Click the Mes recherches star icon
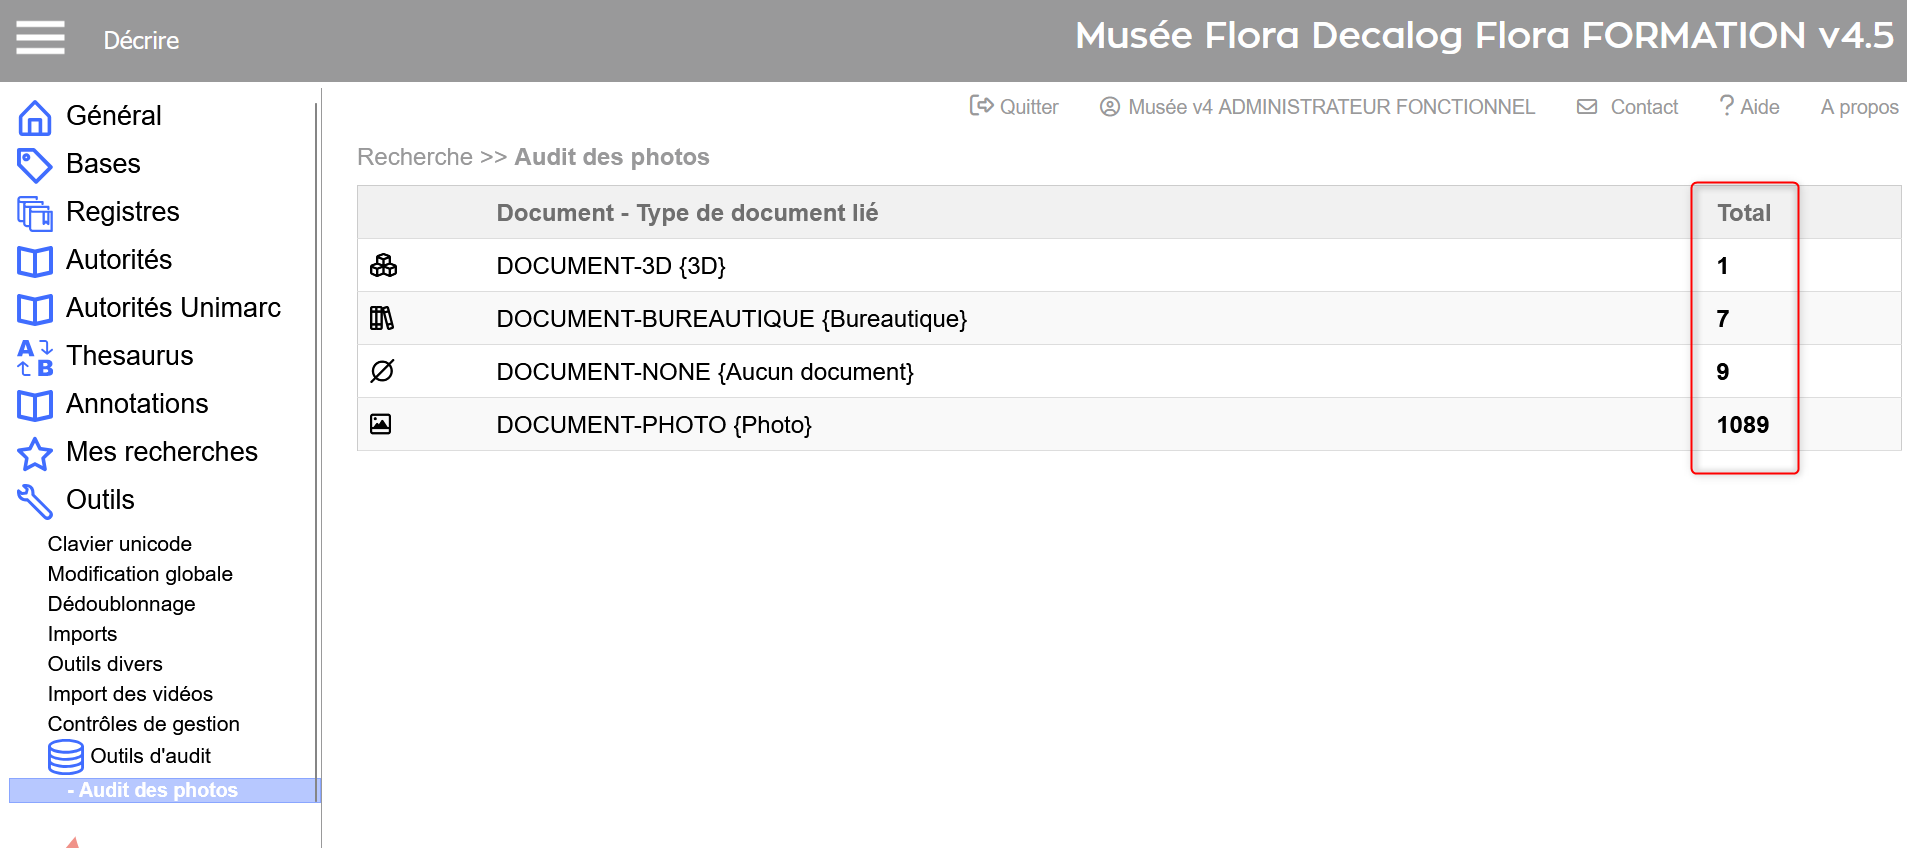The width and height of the screenshot is (1907, 848). pyautogui.click(x=35, y=454)
